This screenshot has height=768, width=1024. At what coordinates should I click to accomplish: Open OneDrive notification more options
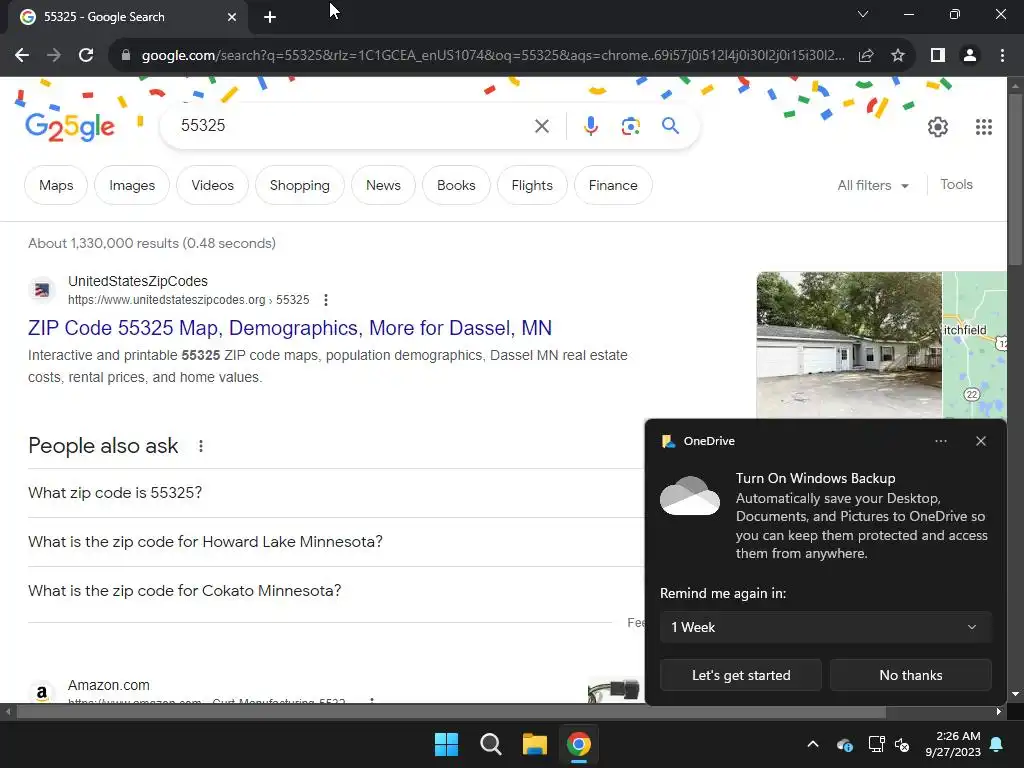(x=940, y=441)
